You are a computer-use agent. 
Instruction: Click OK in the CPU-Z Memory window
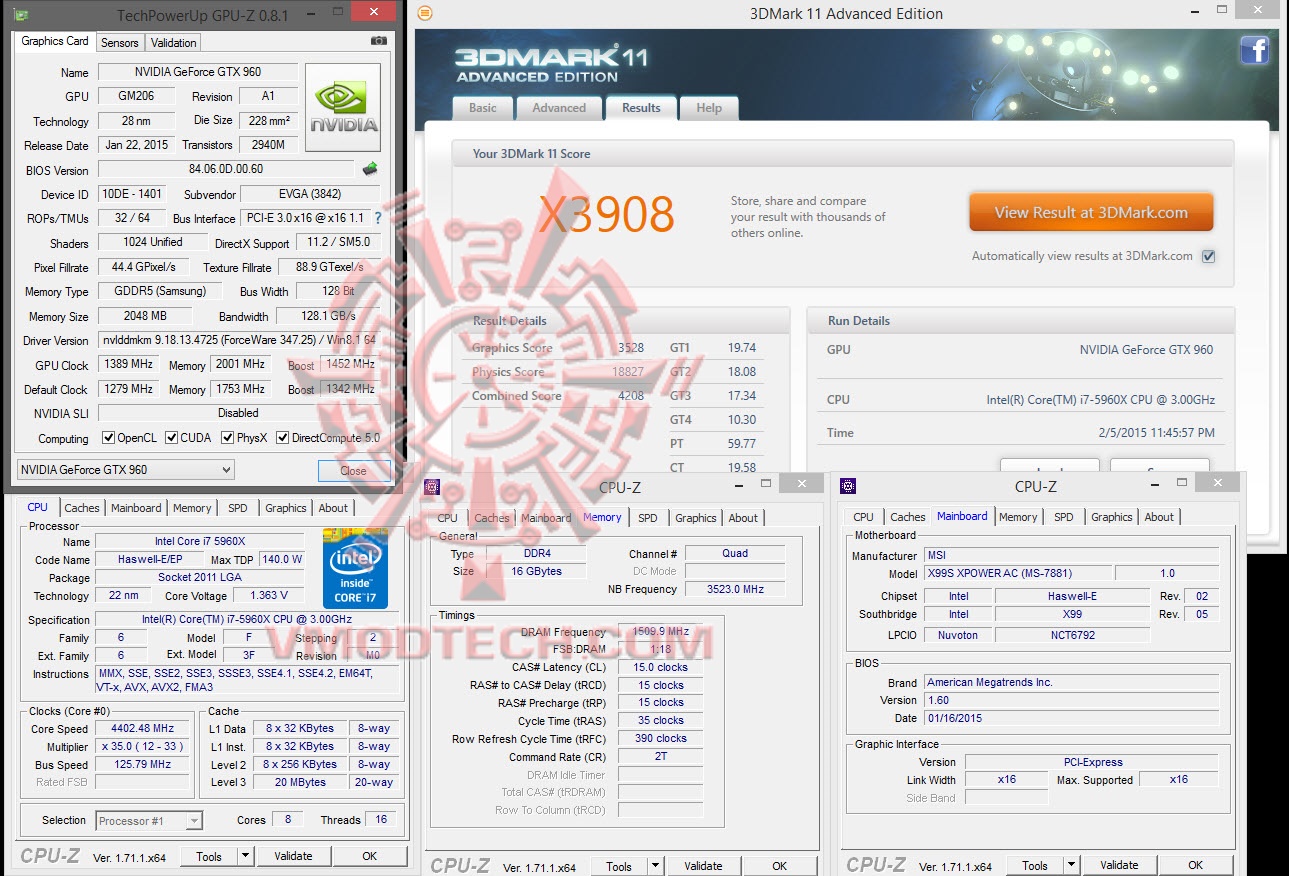[780, 866]
